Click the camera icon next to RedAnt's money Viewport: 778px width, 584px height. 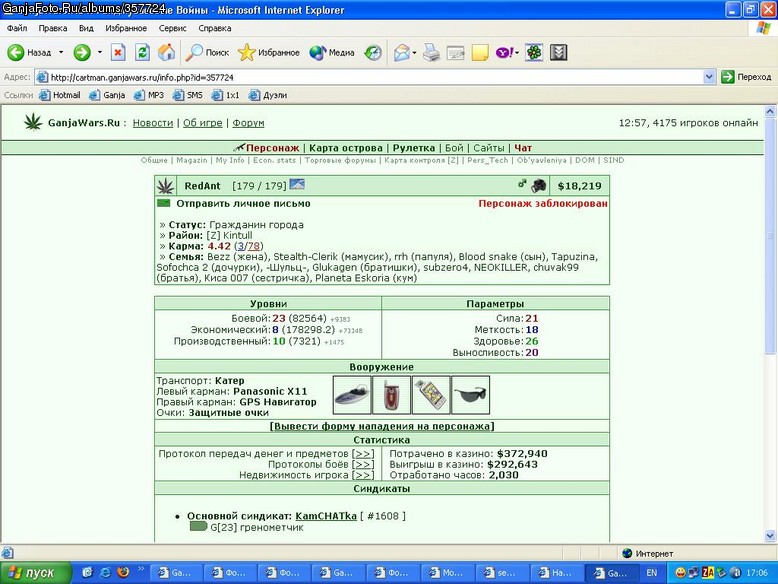click(x=538, y=186)
